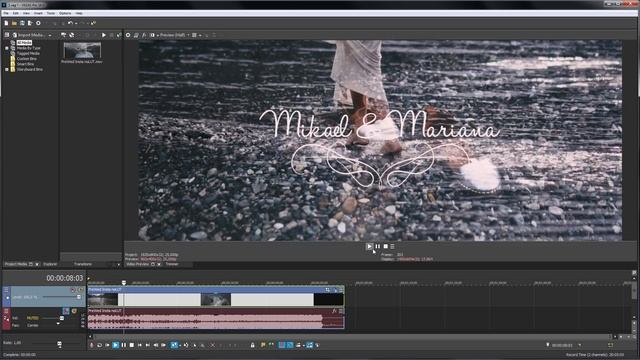Open the Help menu

(x=79, y=13)
